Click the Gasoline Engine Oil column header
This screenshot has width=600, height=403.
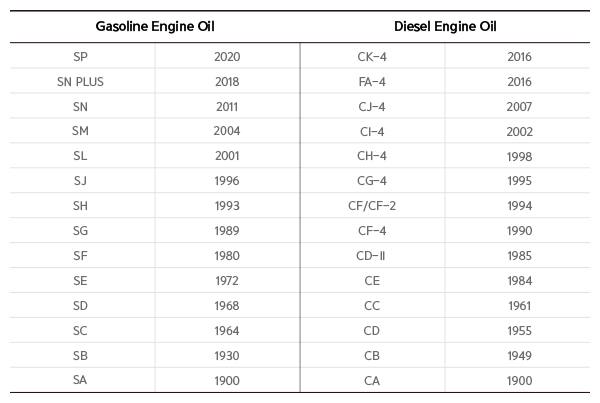tap(155, 26)
